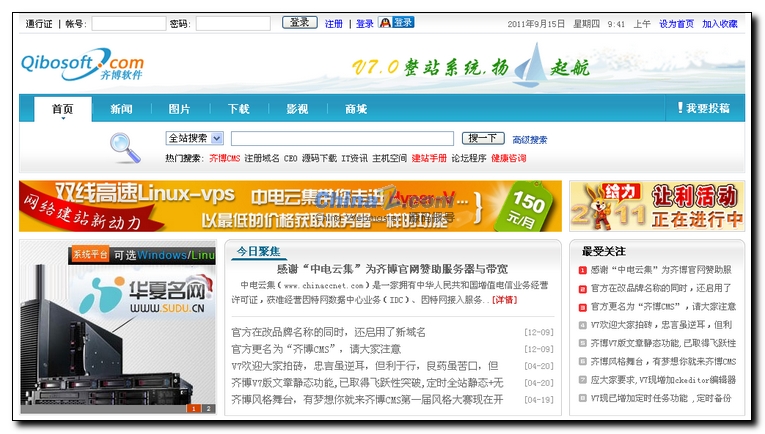The width and height of the screenshot is (765, 434).
Task: Open the 全站搜索 scope dropdown
Action: click(194, 138)
